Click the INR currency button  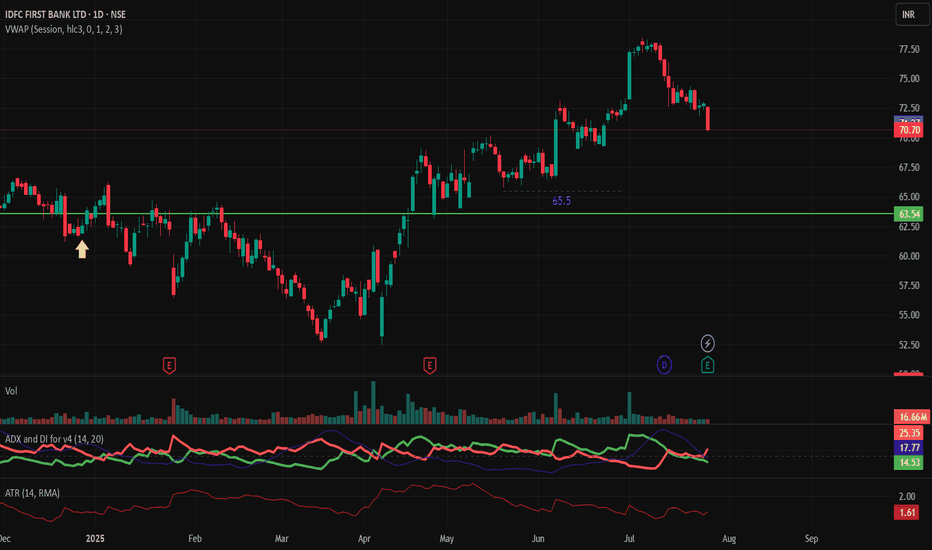point(911,14)
